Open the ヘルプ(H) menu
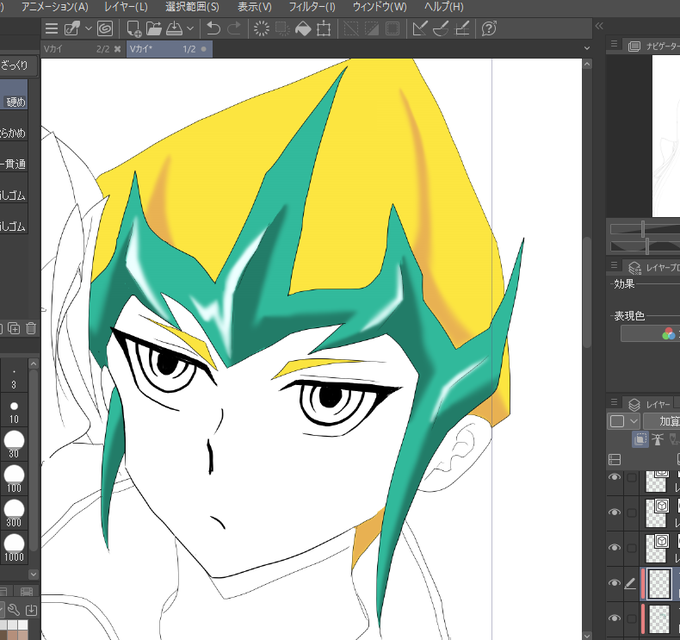Screen dimensions: 680x640 pos(444,7)
